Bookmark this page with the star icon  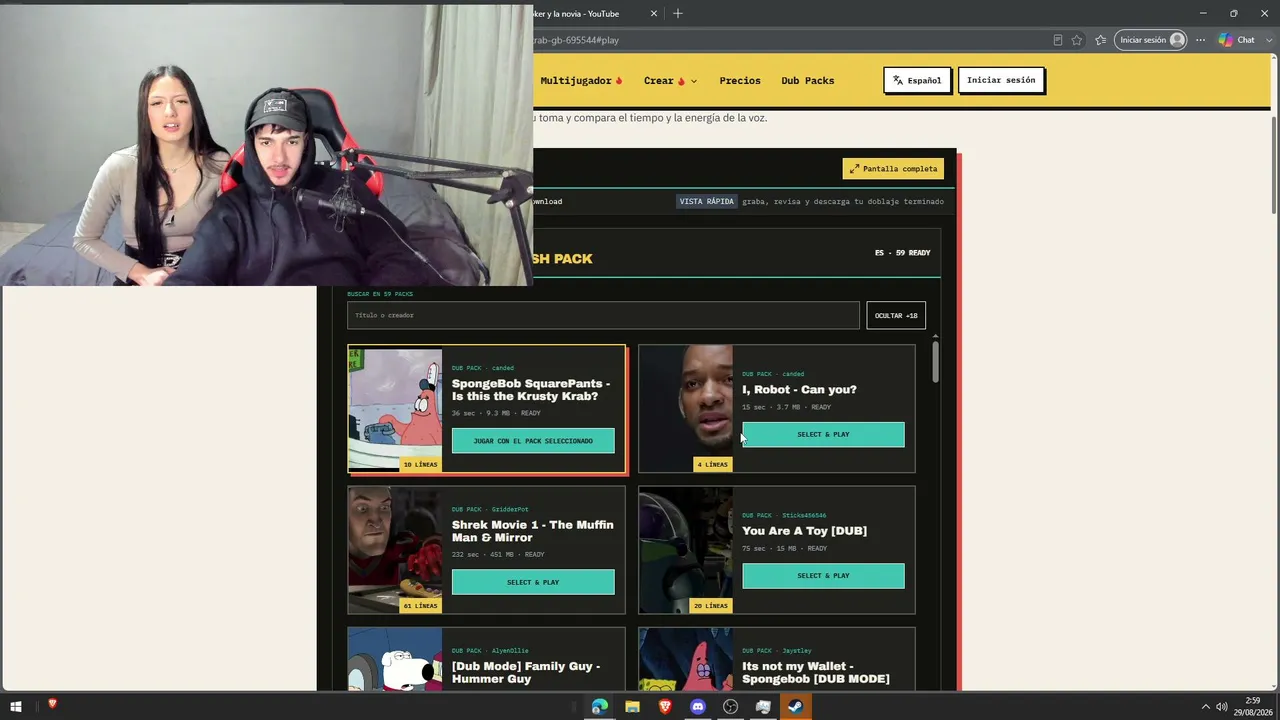[1077, 40]
